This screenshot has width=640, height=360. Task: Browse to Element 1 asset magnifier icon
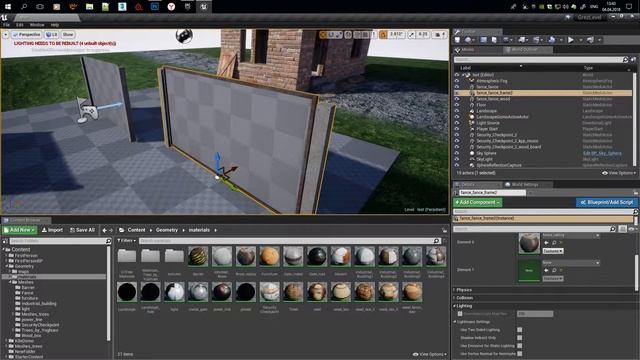(x=554, y=270)
